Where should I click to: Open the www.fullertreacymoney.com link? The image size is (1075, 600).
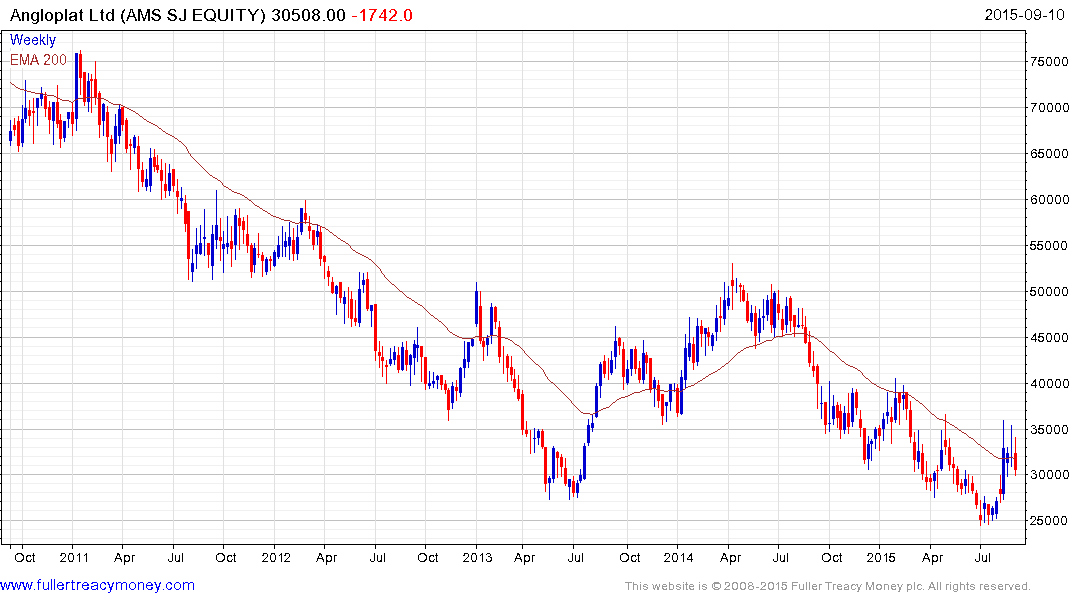click(x=97, y=586)
